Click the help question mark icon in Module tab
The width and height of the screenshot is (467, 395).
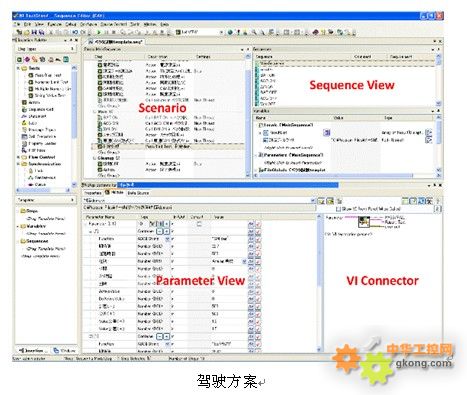[438, 201]
